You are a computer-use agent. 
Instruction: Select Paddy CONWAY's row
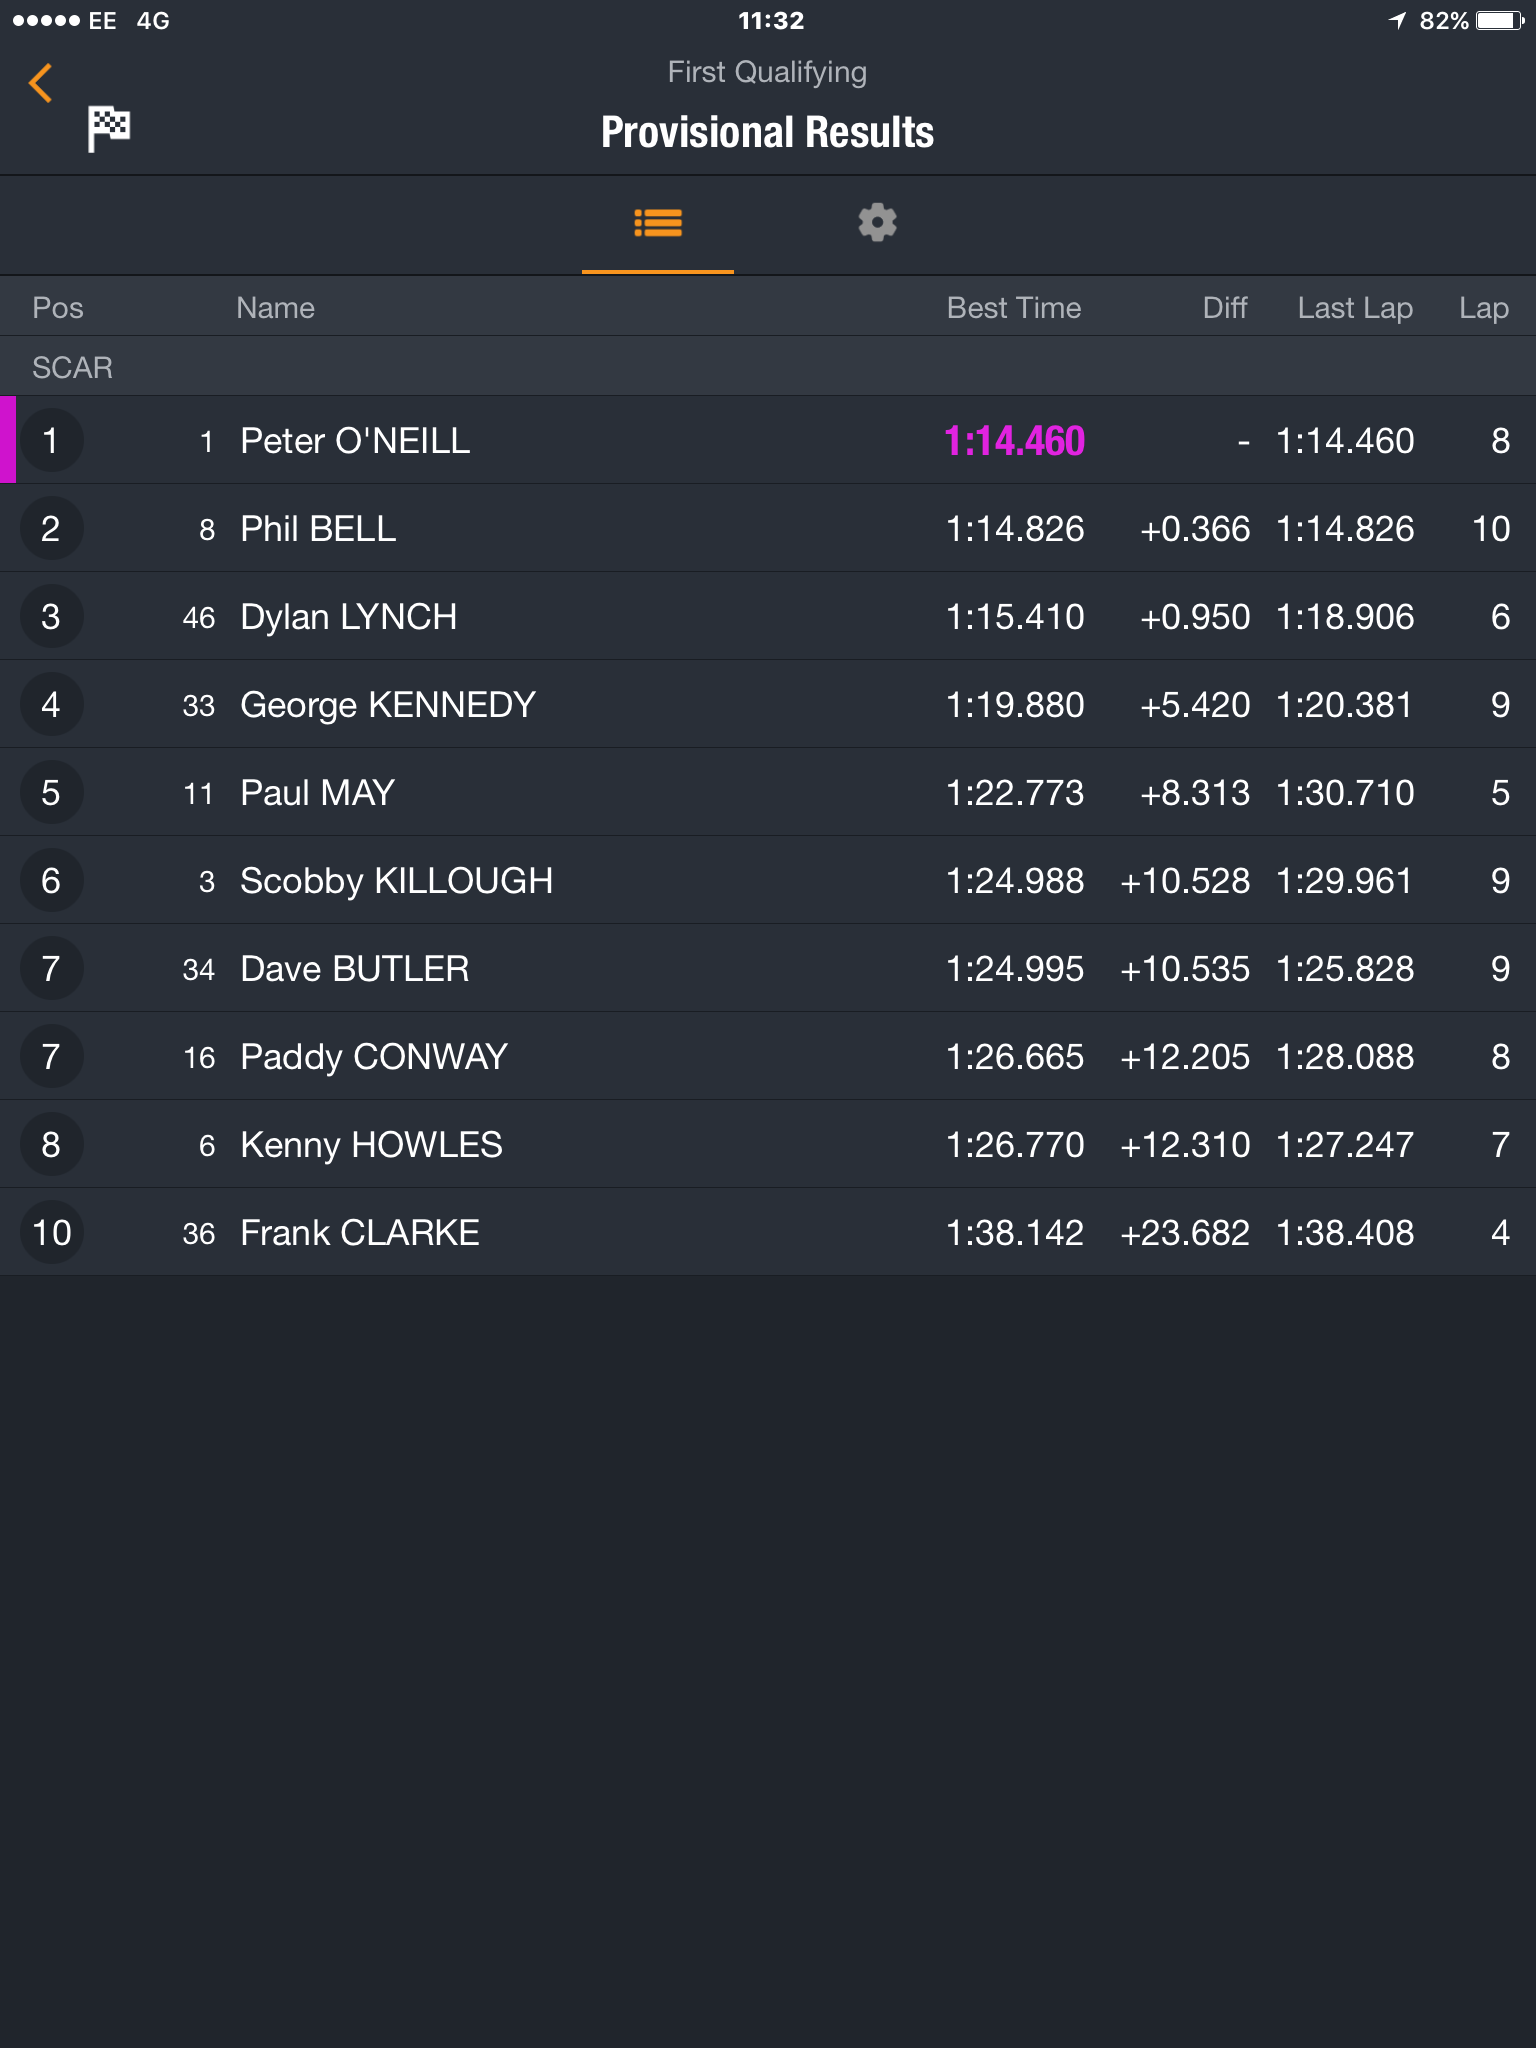(768, 1057)
